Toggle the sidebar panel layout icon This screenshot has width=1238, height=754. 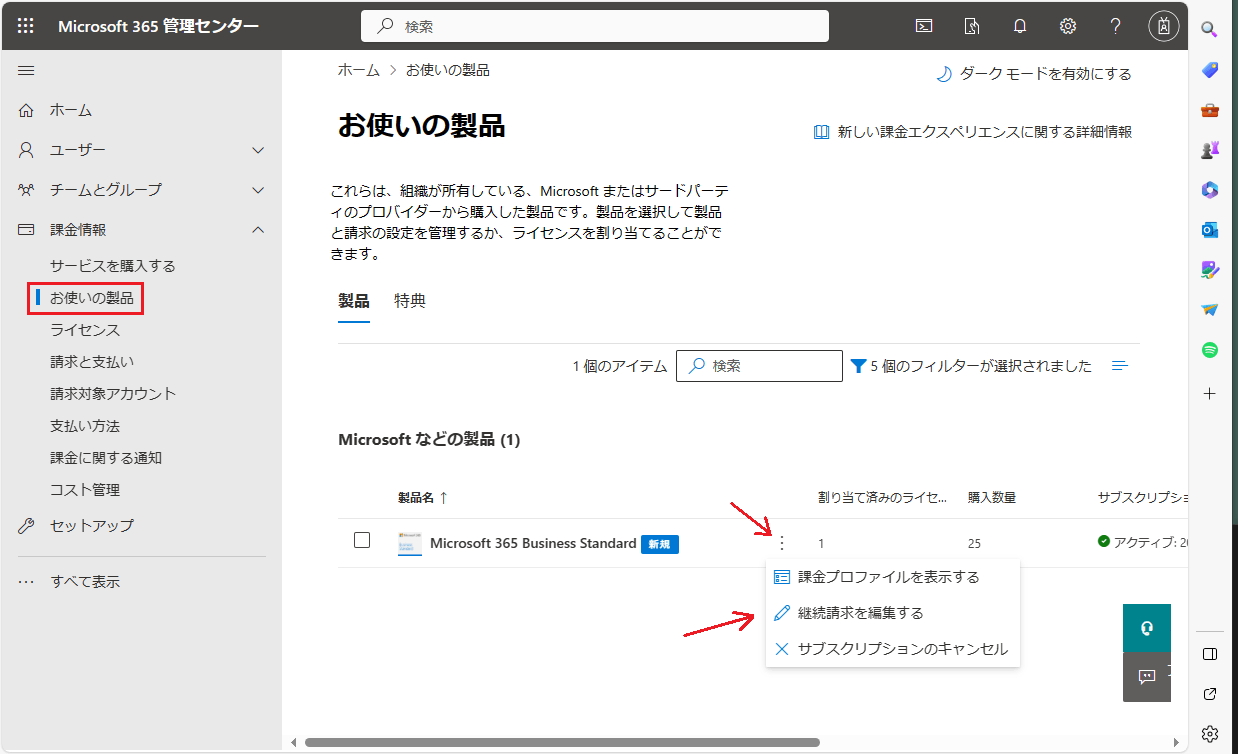(x=1210, y=654)
